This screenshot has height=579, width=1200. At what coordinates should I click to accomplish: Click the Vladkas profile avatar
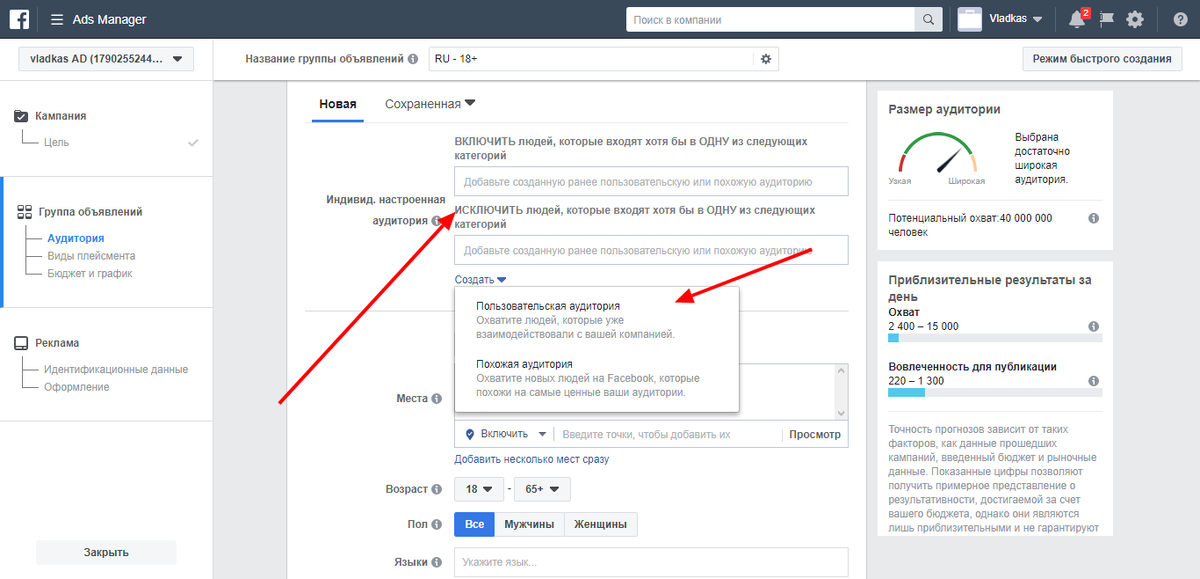point(970,19)
